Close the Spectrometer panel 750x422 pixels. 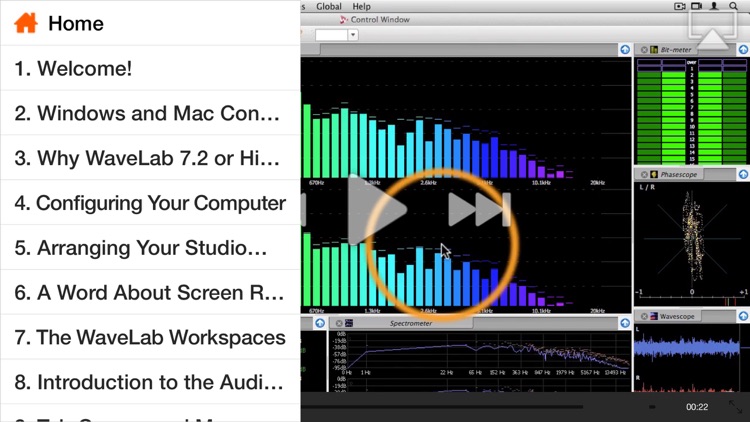click(339, 323)
